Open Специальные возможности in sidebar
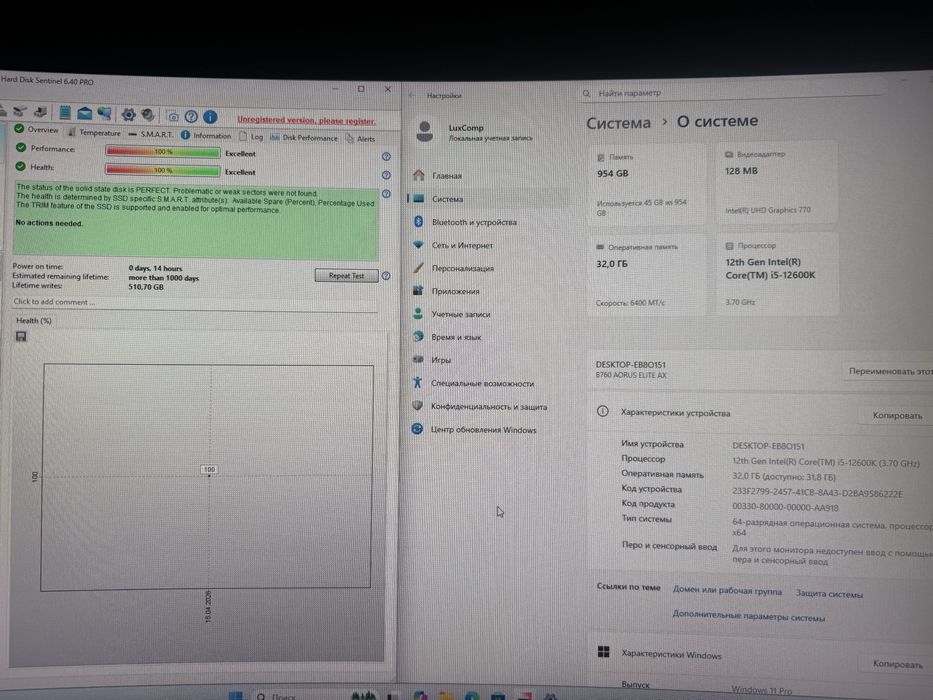 tap(488, 383)
